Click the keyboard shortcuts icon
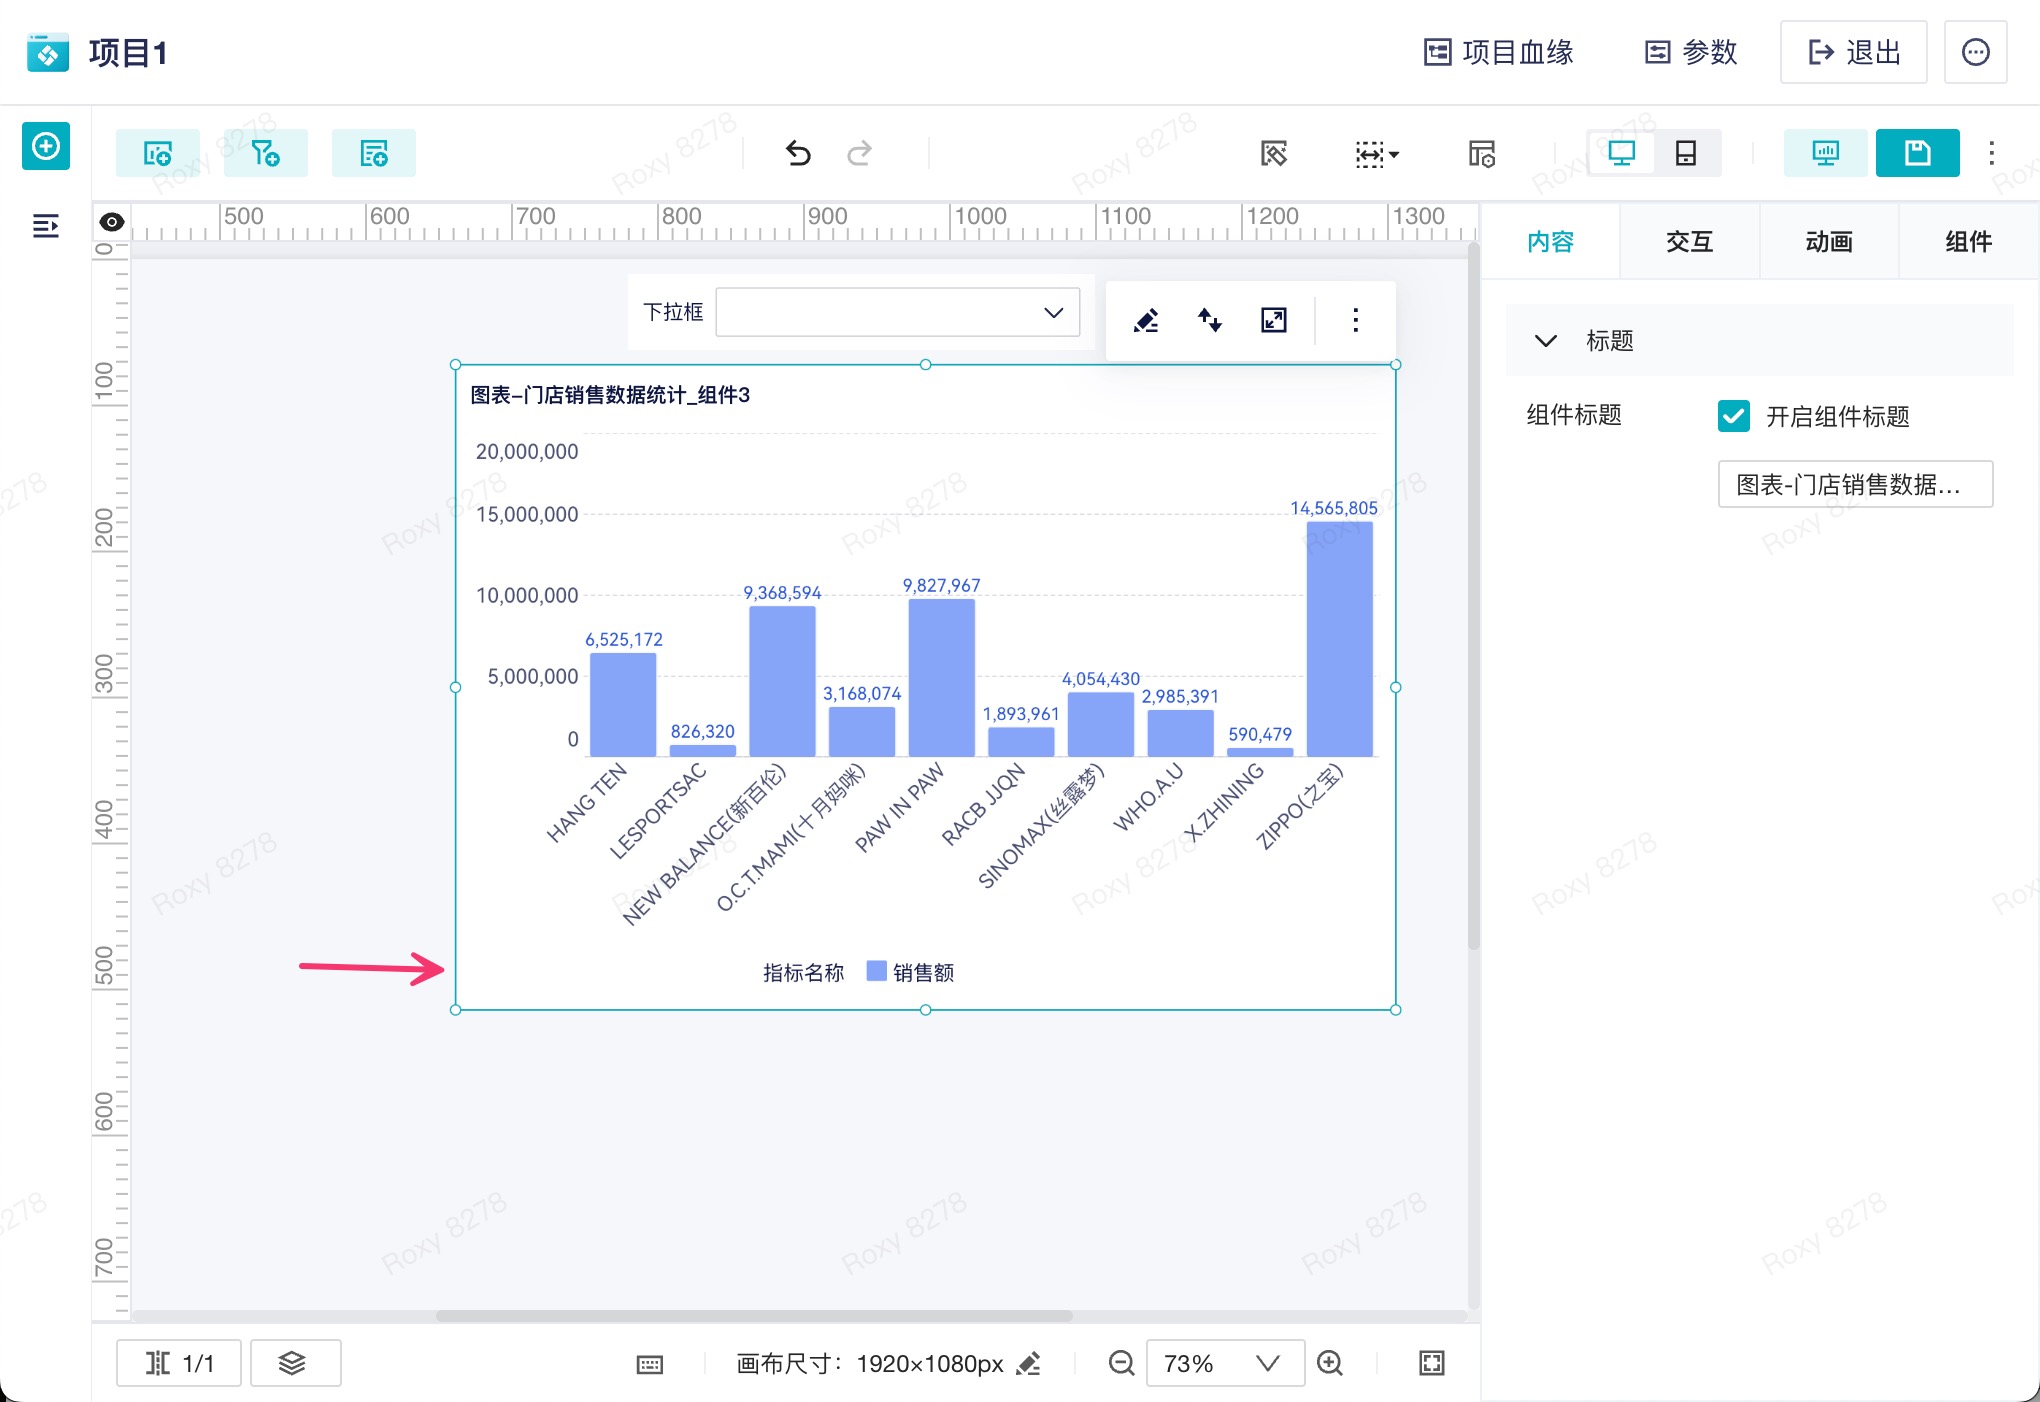The width and height of the screenshot is (2040, 1402). click(650, 1365)
